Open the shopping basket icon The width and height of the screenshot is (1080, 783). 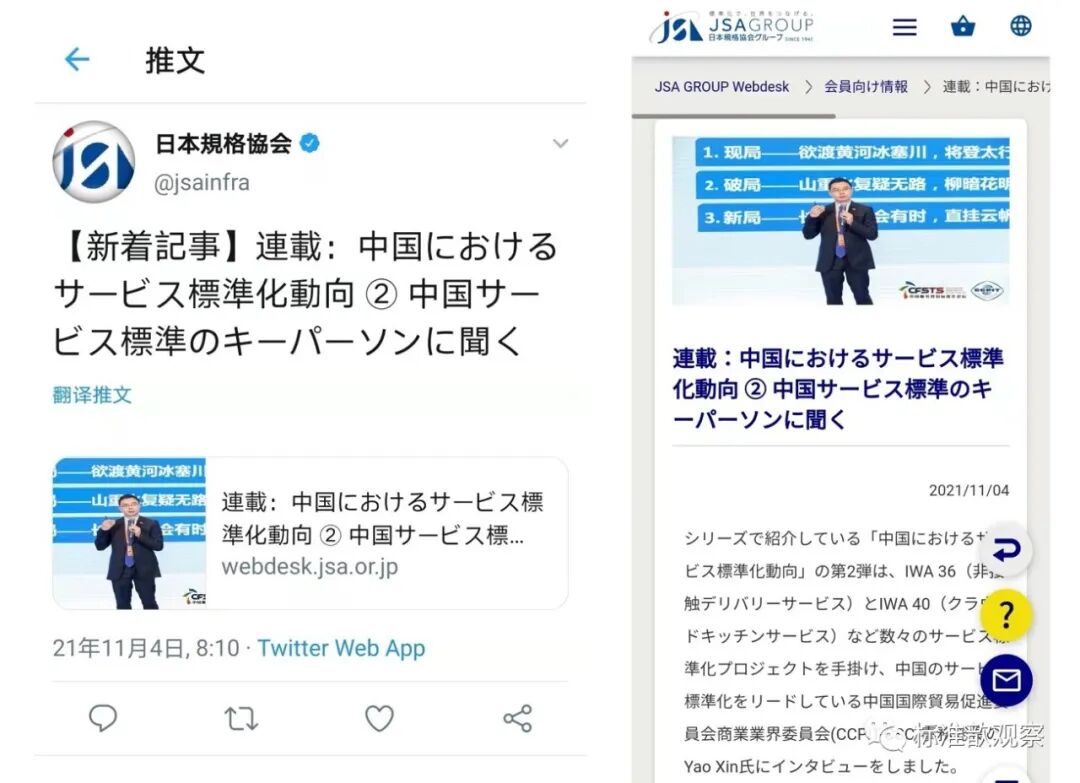[962, 26]
